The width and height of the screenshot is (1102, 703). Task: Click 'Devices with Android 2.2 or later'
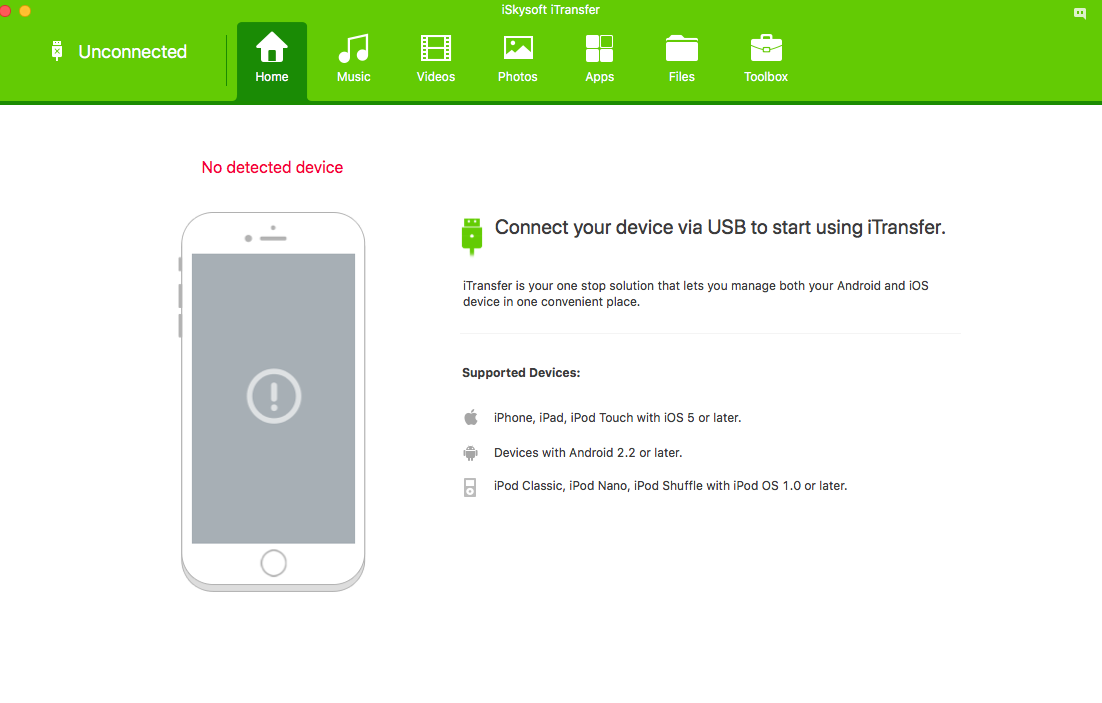[588, 453]
